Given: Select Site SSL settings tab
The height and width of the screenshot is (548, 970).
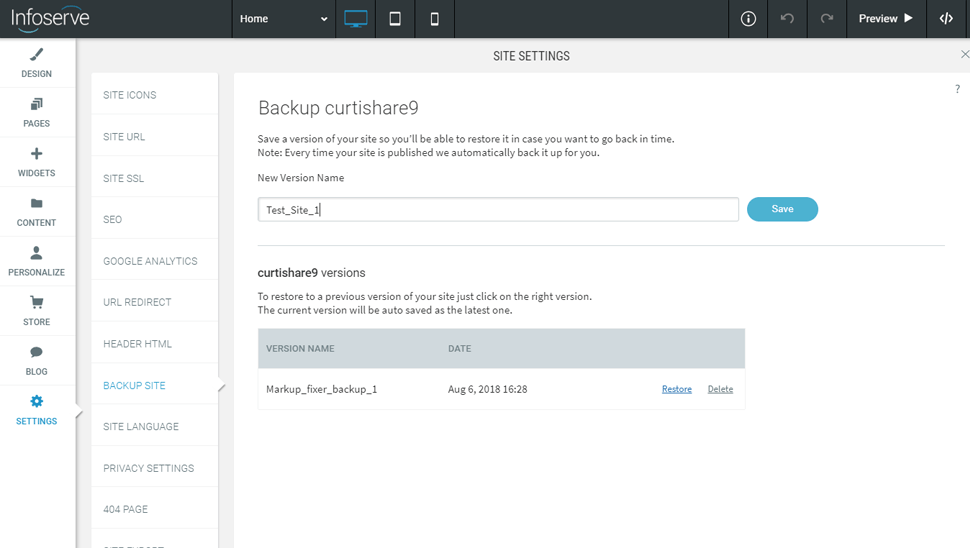Looking at the screenshot, I should click(x=124, y=178).
